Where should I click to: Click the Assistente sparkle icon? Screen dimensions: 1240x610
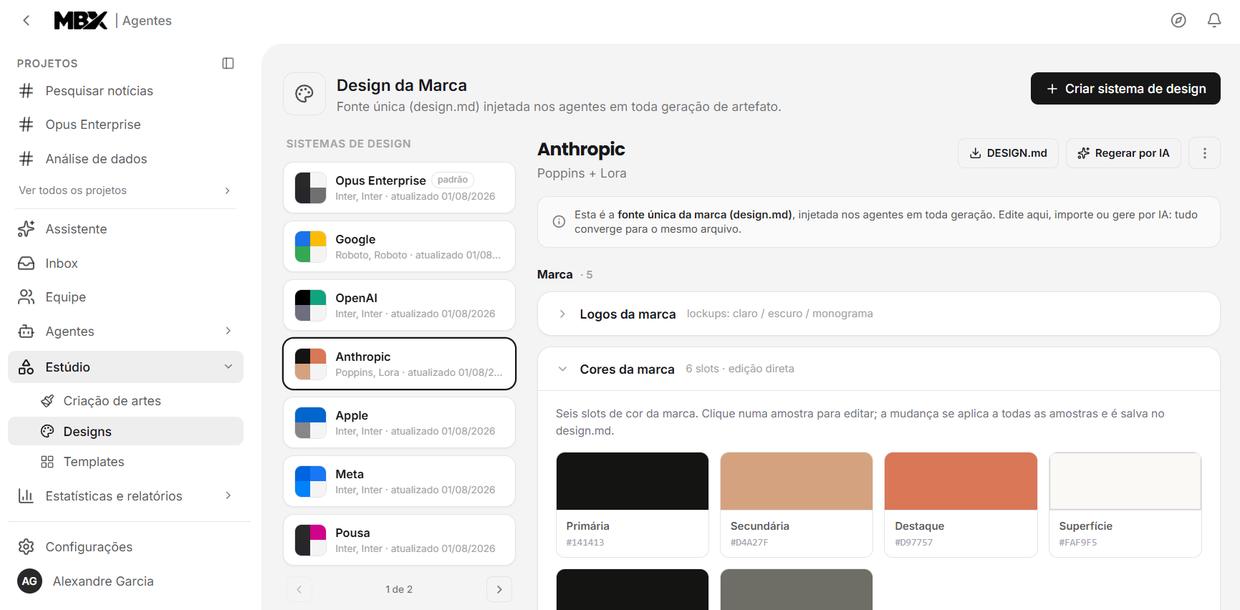27,229
